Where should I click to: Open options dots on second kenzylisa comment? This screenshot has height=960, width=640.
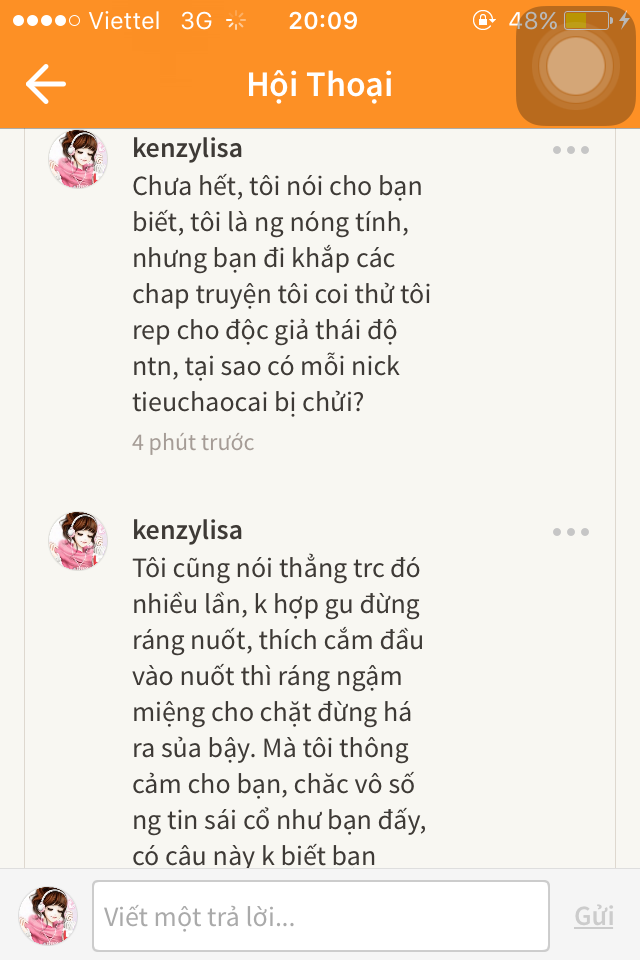tap(571, 532)
